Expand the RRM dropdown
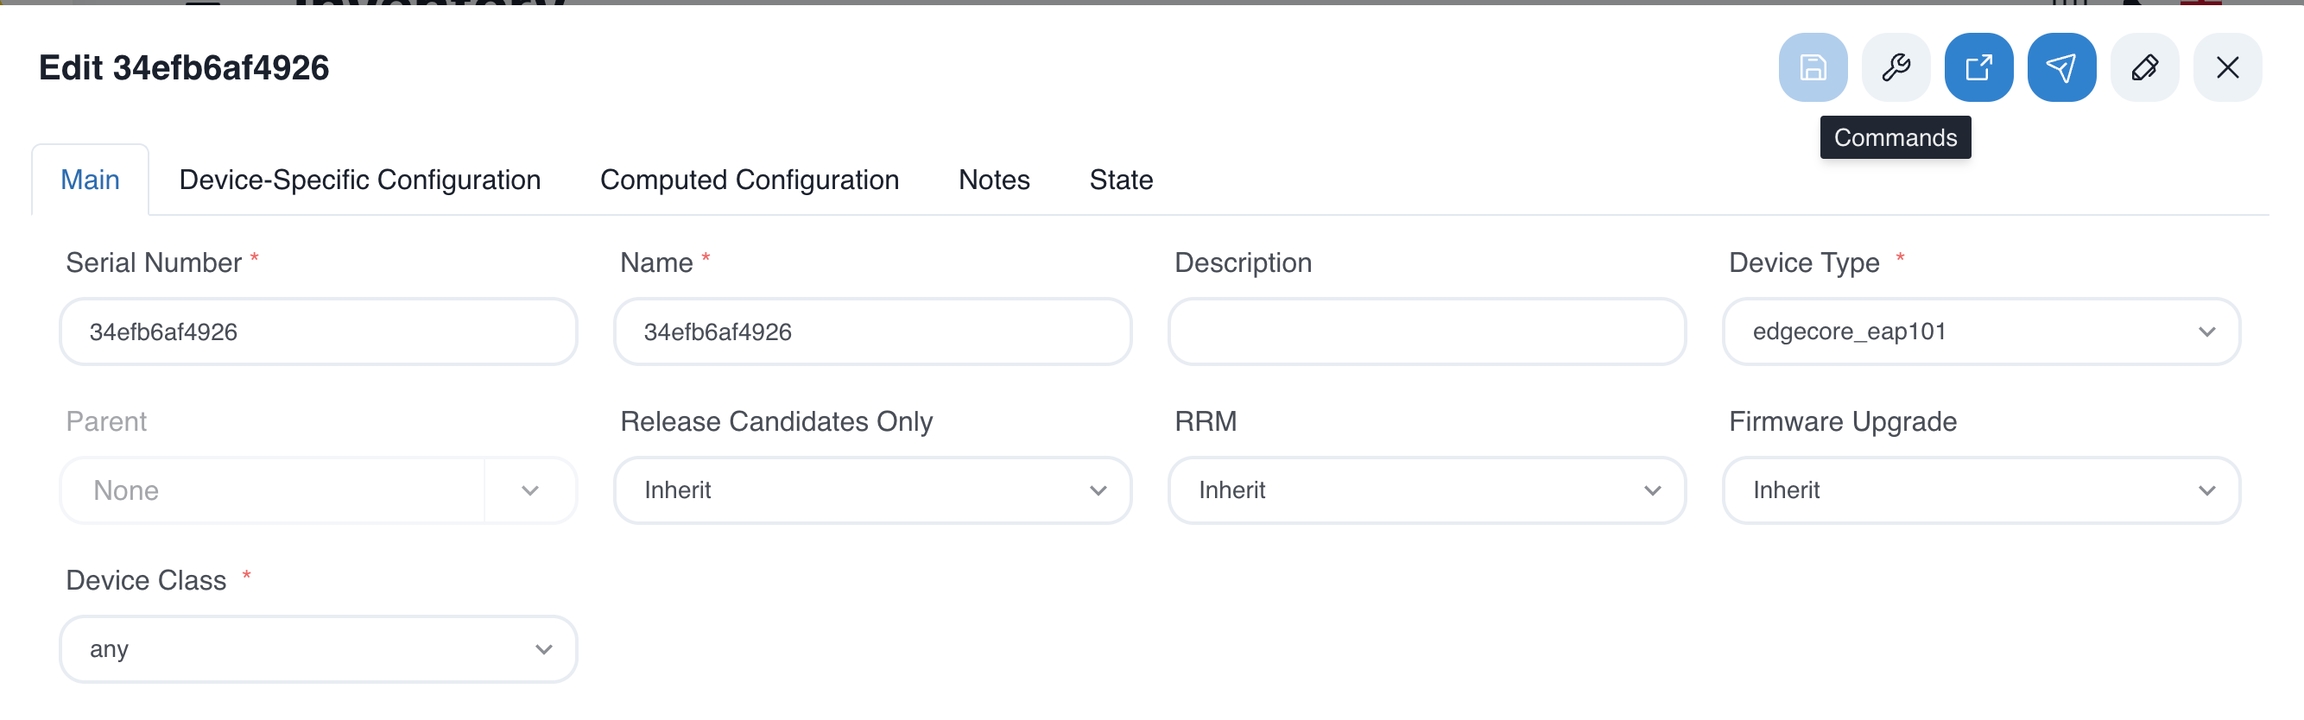 1426,490
